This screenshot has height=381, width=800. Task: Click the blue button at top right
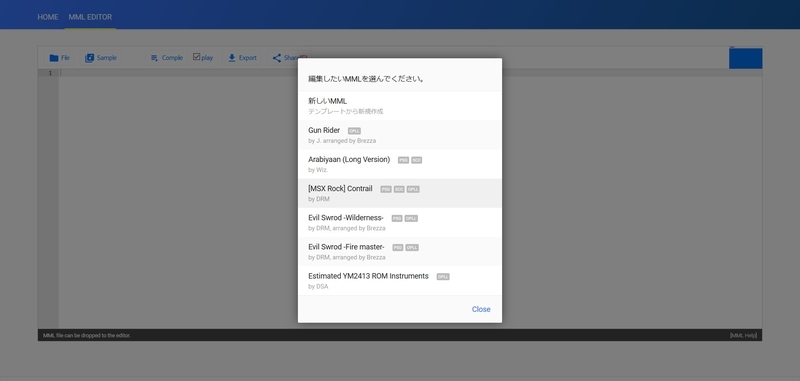pos(745,58)
